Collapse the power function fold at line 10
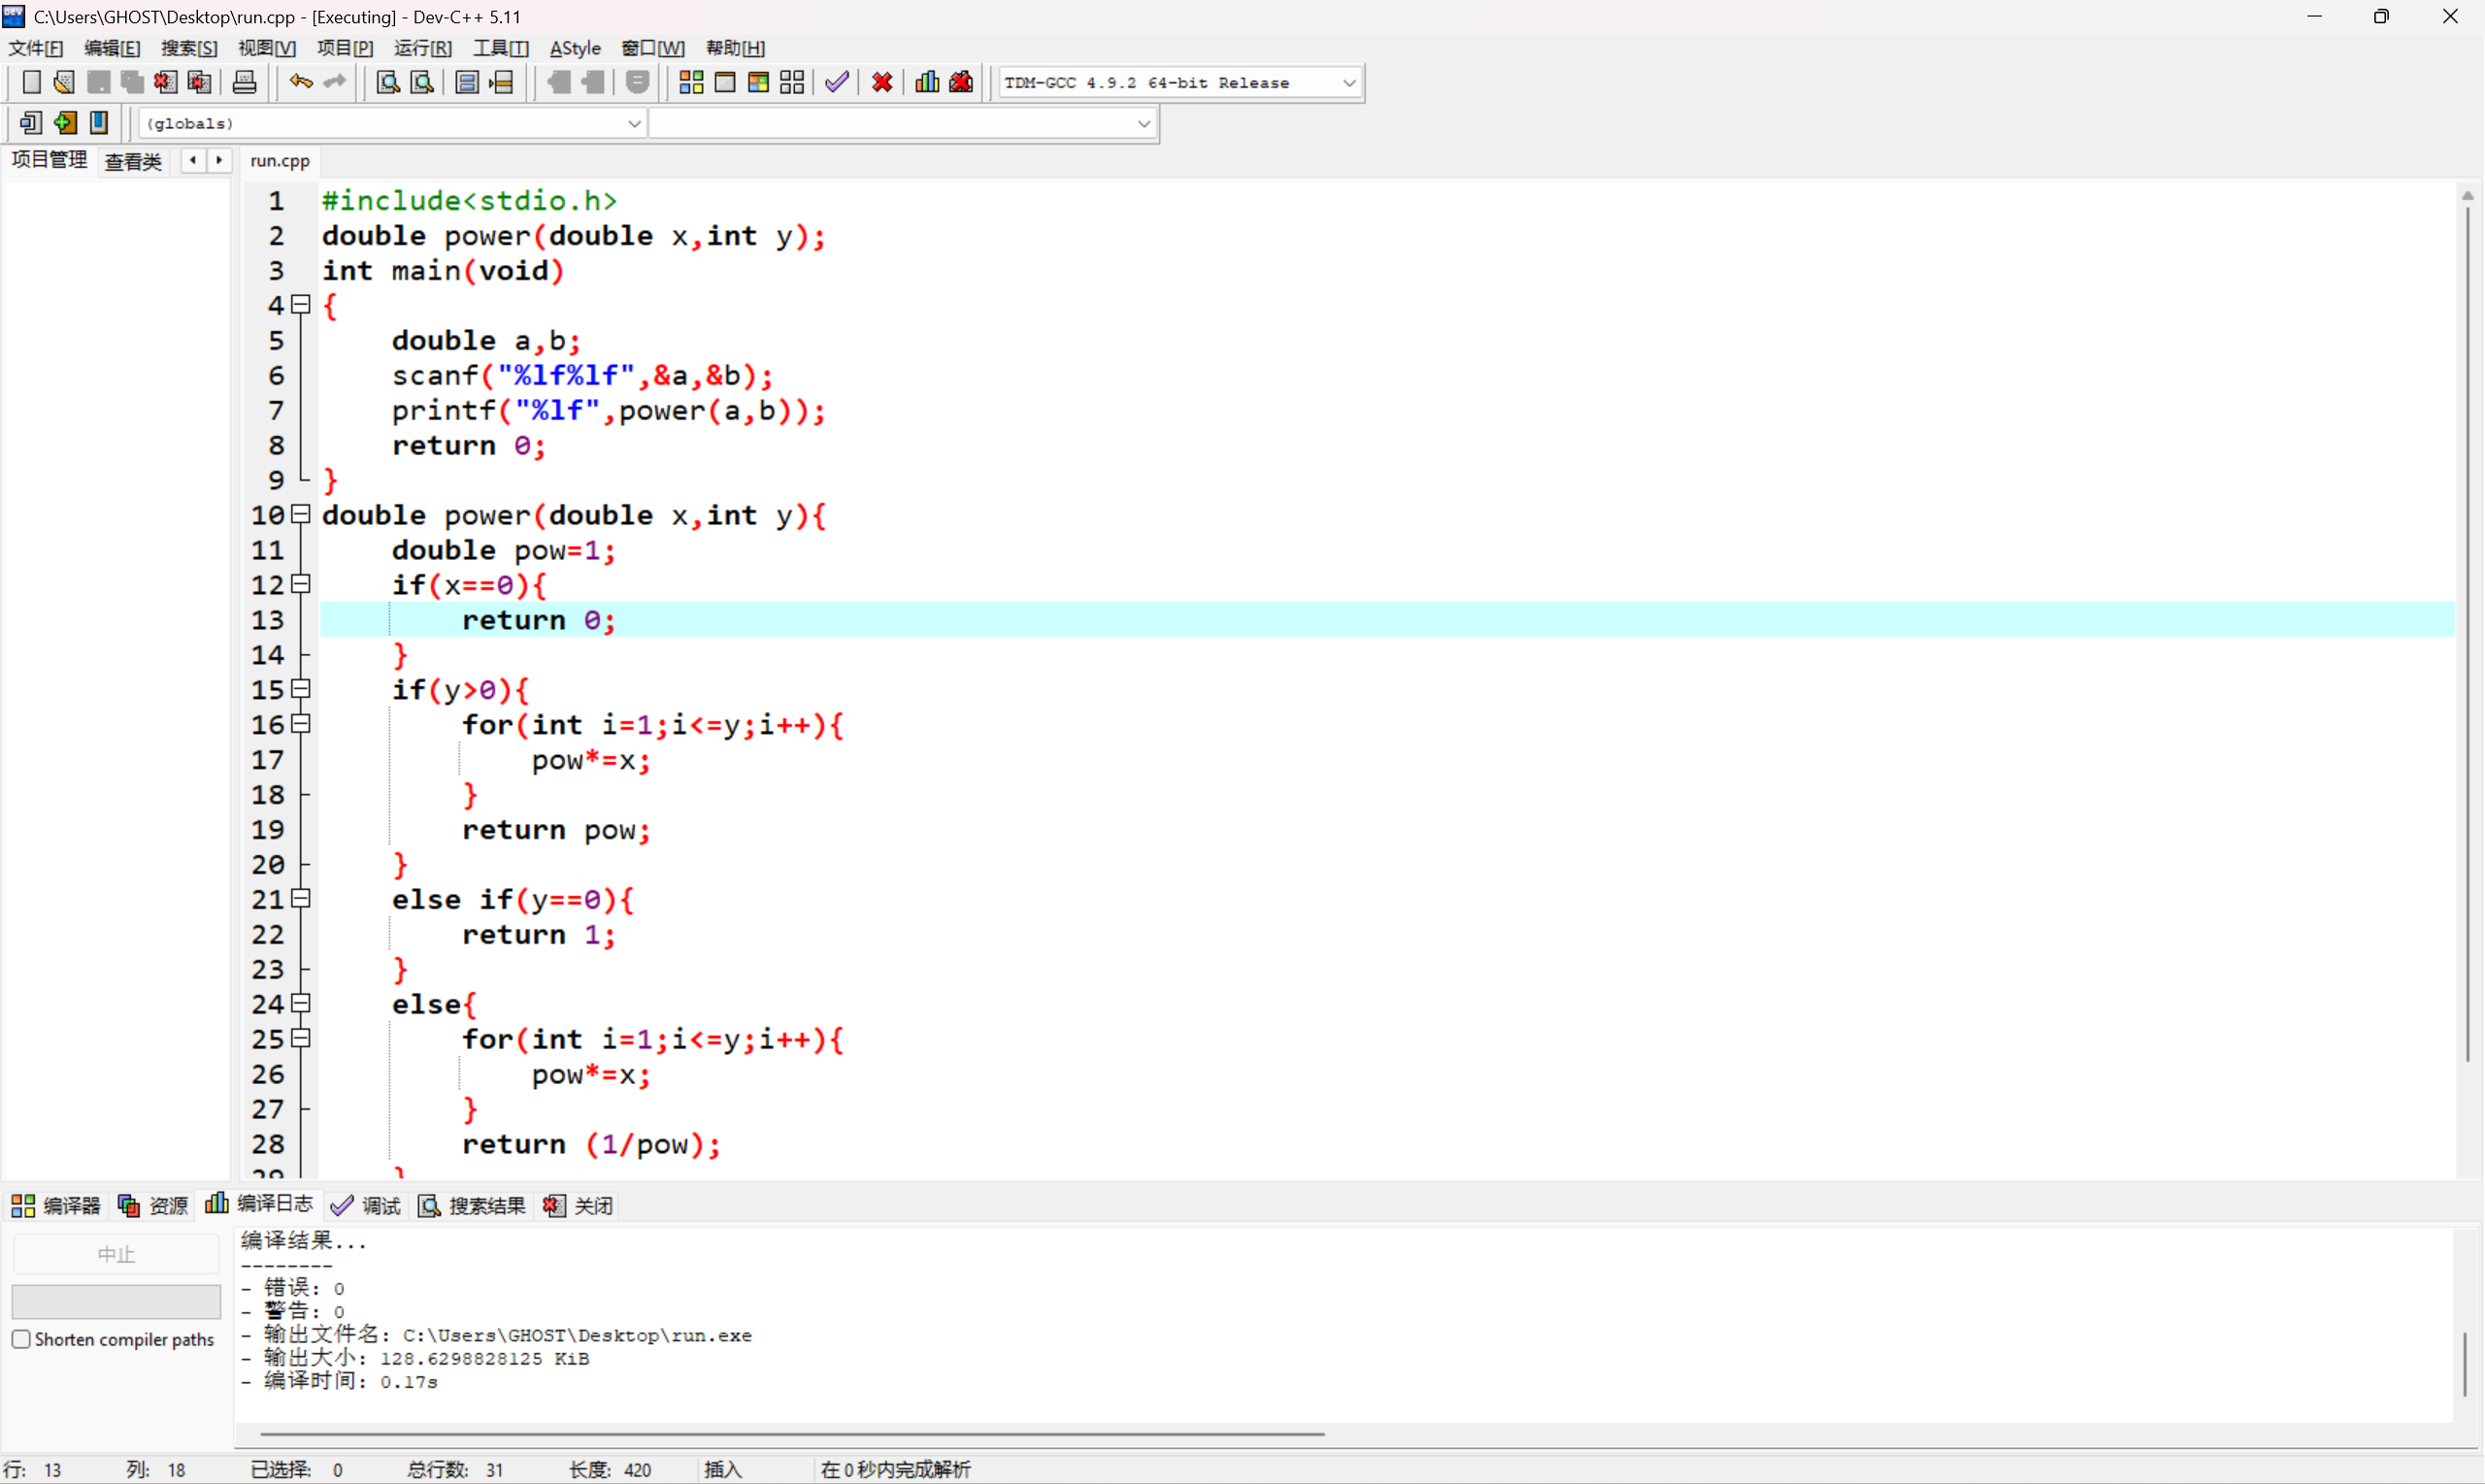The image size is (2485, 1484). [x=301, y=514]
